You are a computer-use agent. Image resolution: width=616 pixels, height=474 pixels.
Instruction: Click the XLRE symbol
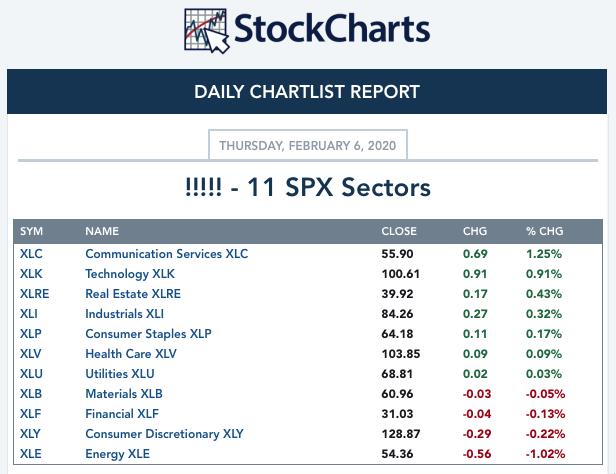click(x=35, y=294)
